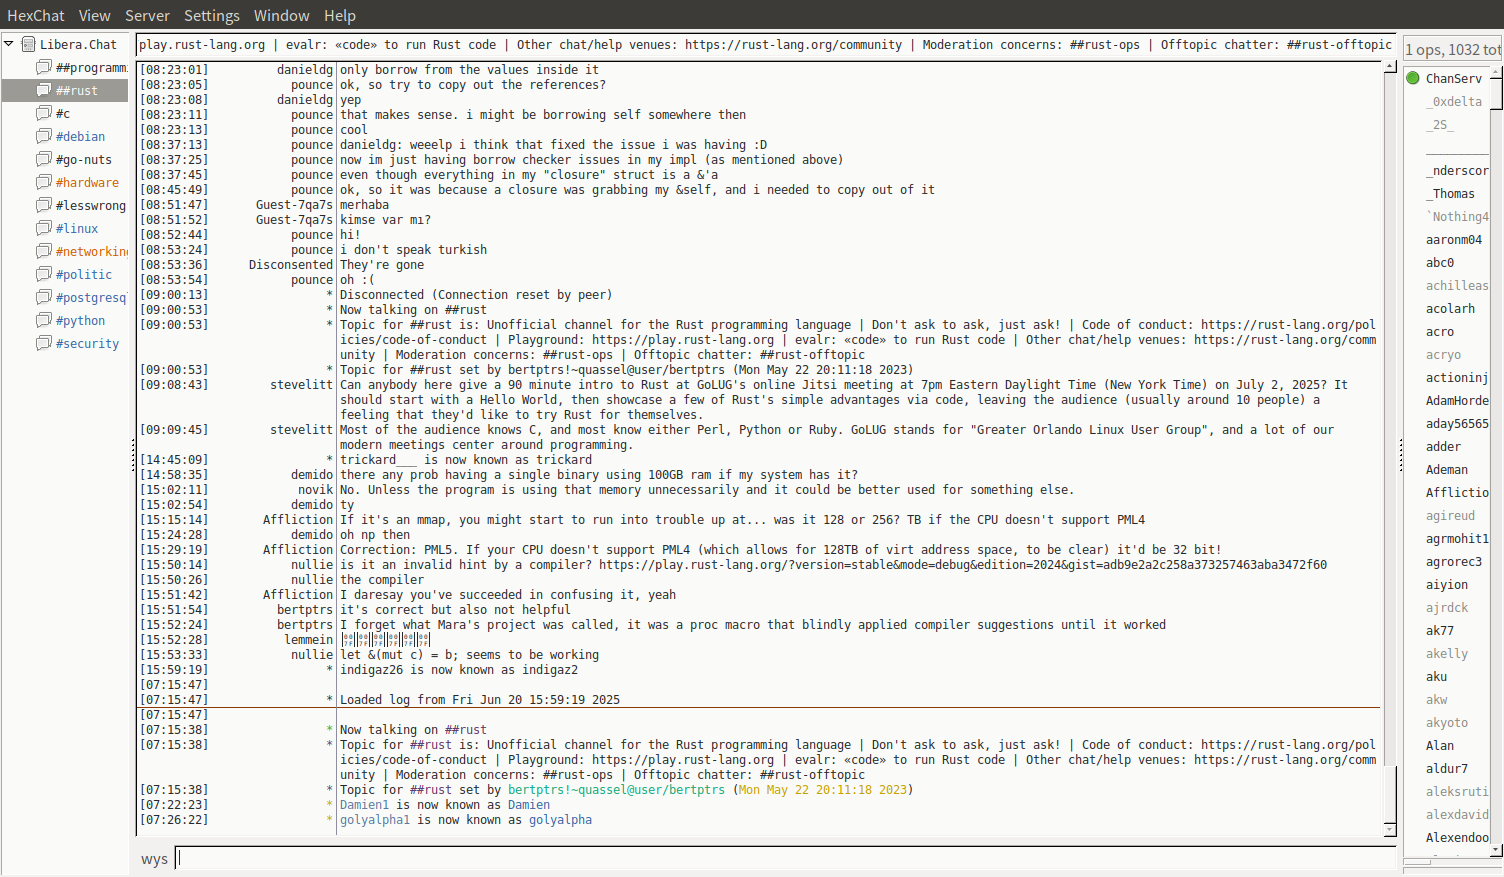
Task: Select ChanServ in the user list
Action: pyautogui.click(x=1454, y=78)
